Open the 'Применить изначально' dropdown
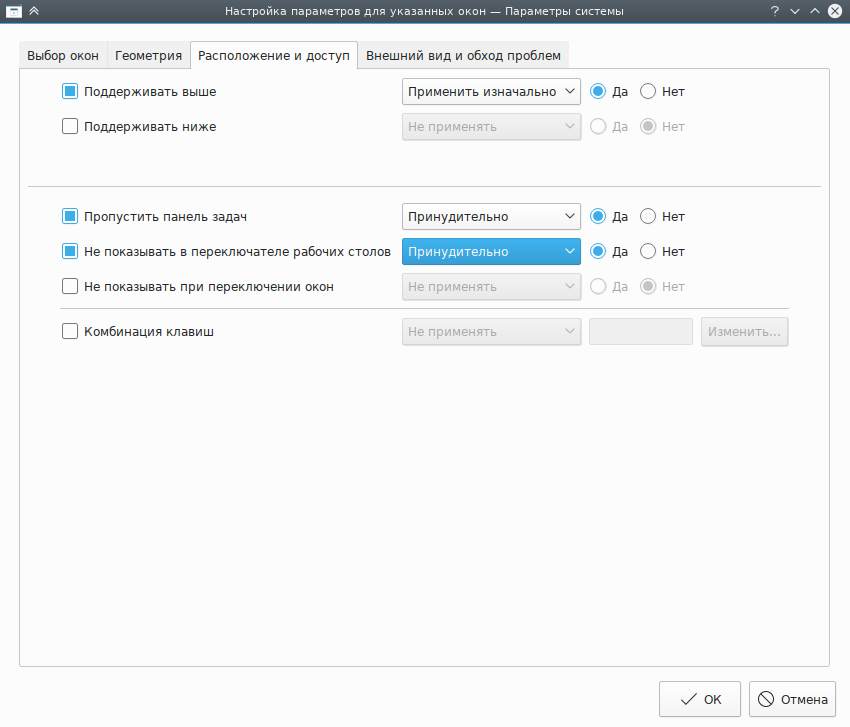Screen dimensions: 850x727 click(491, 91)
